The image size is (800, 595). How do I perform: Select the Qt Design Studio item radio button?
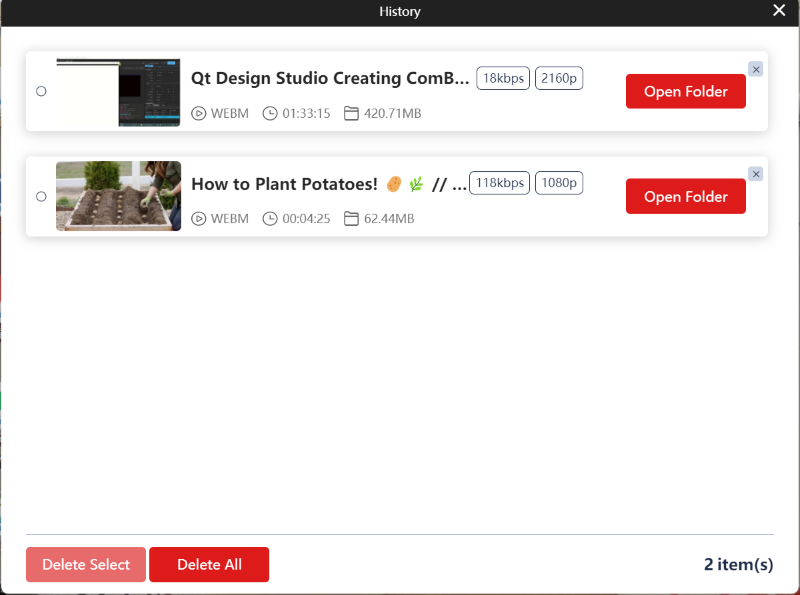point(41,91)
